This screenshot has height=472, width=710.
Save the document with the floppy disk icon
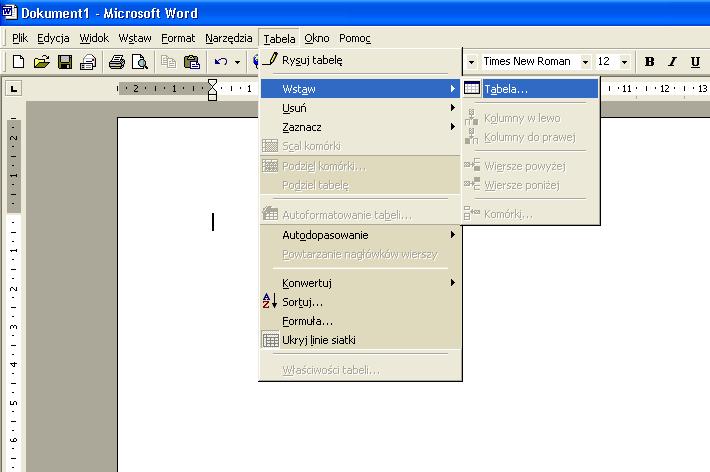pyautogui.click(x=65, y=62)
